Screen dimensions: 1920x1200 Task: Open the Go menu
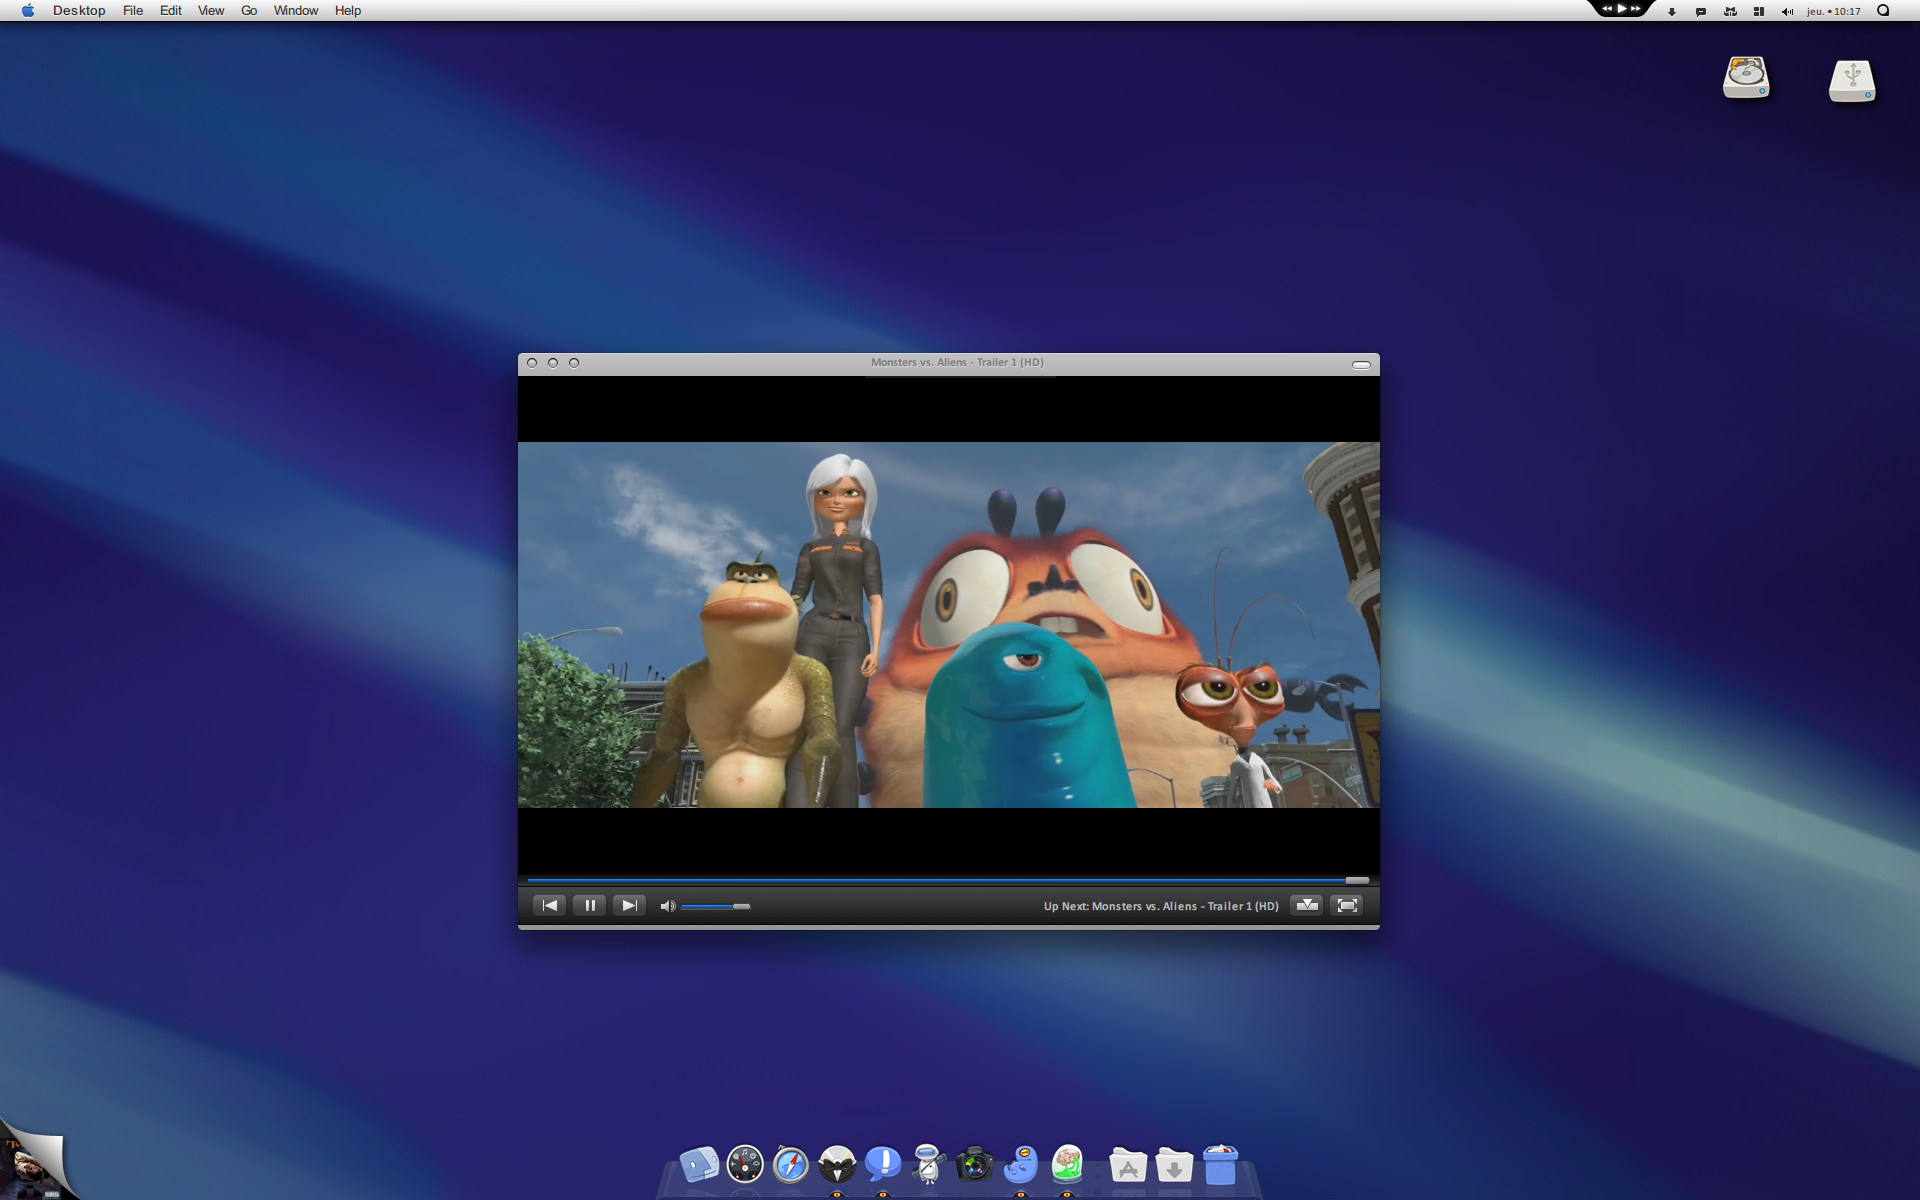point(249,10)
